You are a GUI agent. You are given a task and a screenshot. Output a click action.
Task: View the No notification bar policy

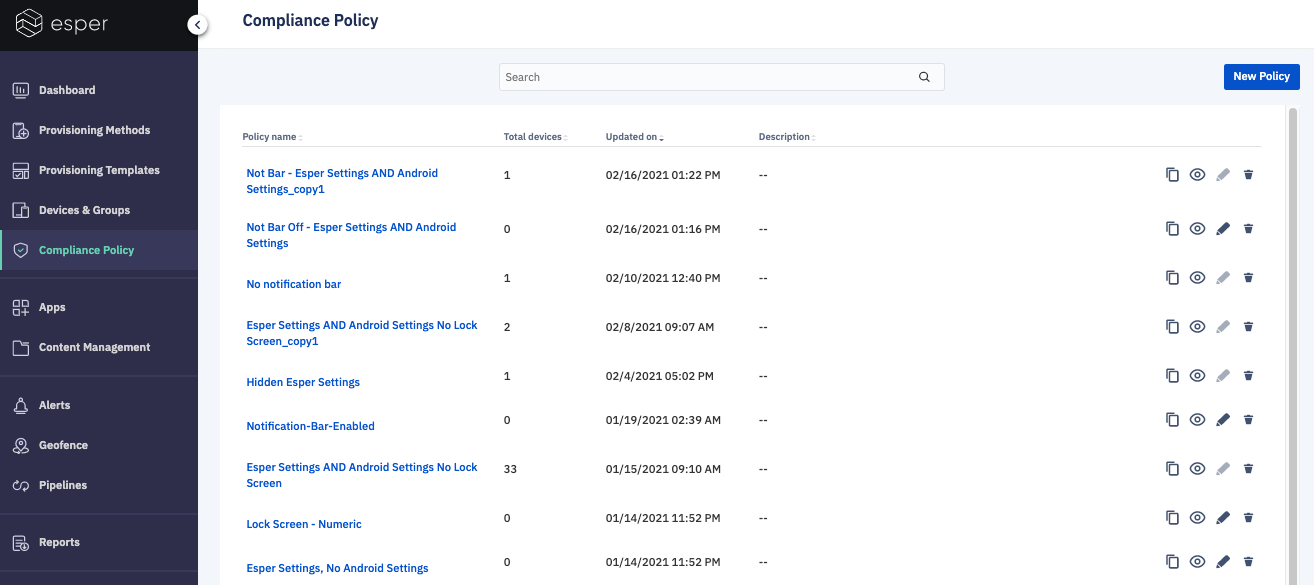coord(1197,278)
